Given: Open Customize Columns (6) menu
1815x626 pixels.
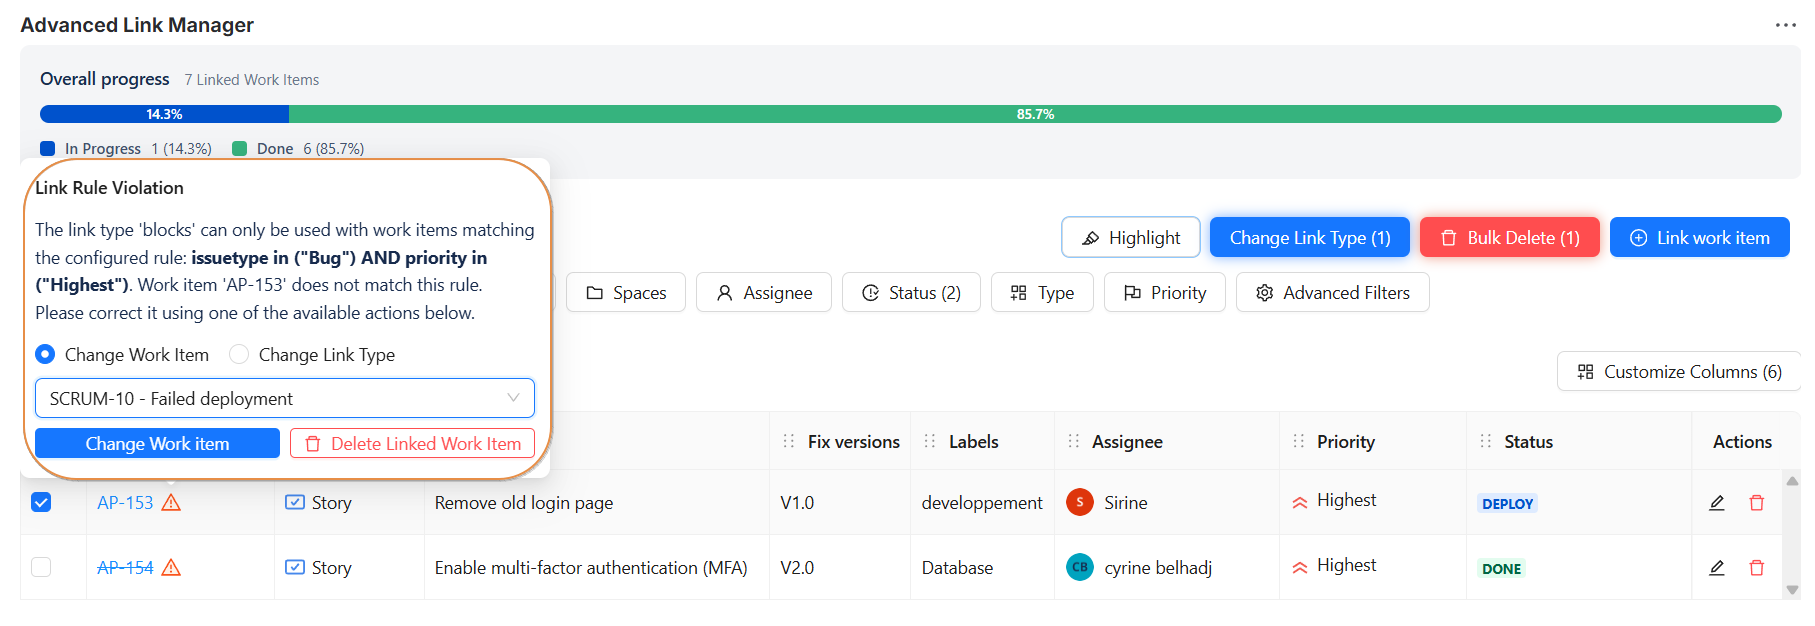Looking at the screenshot, I should coord(1678,372).
